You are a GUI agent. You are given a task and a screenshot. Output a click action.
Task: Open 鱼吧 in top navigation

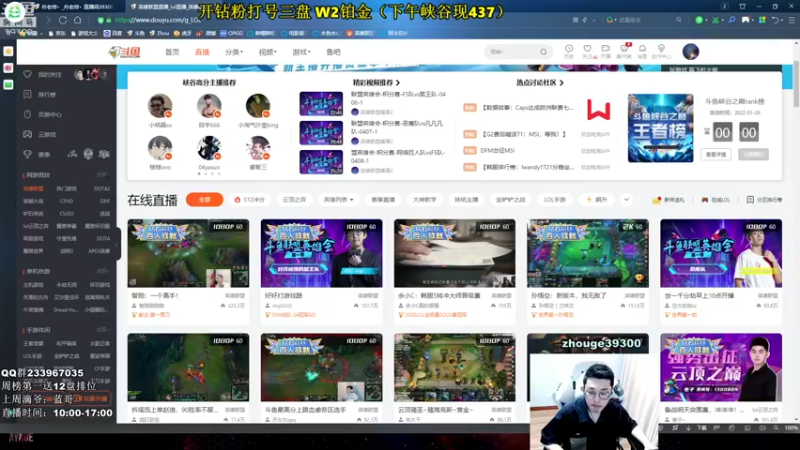point(333,52)
